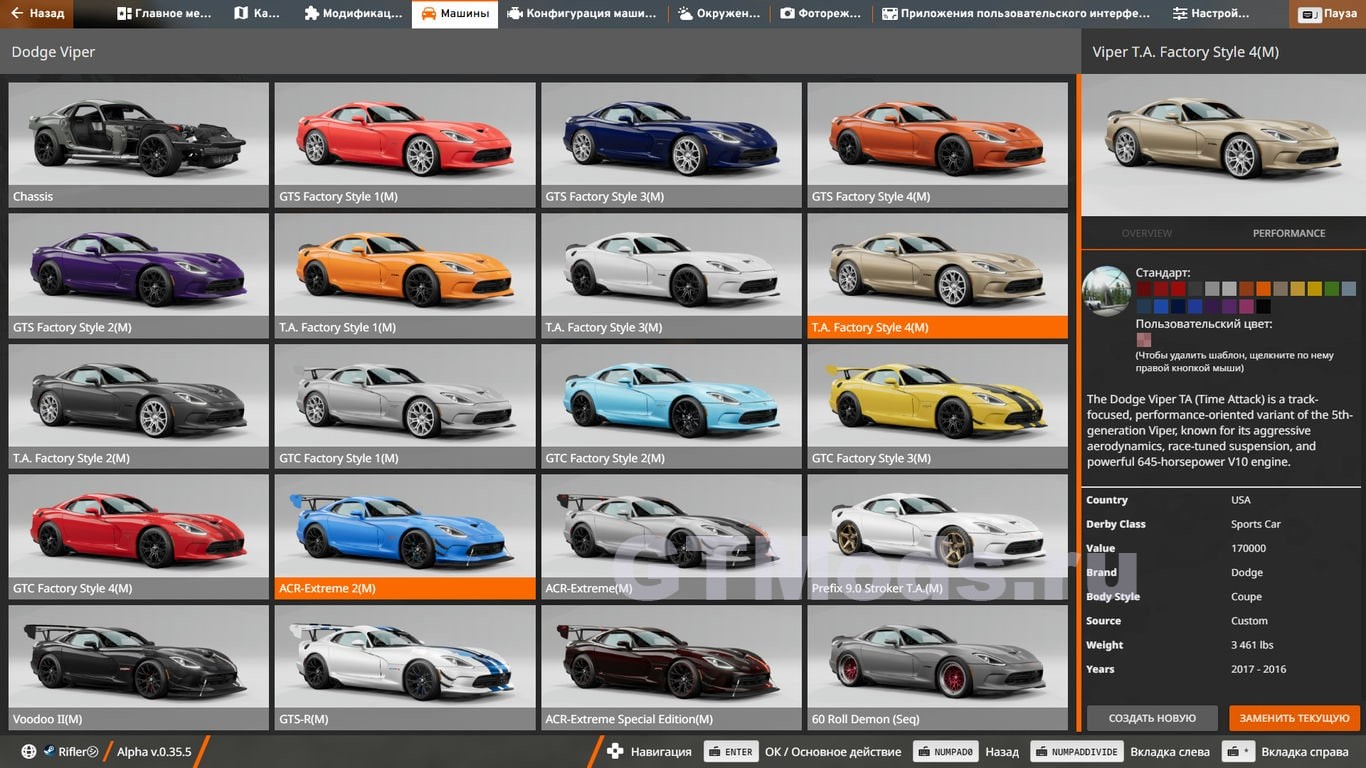This screenshot has width=1366, height=768.
Task: Select GTC Factory Style 2(M) car
Action: click(671, 406)
